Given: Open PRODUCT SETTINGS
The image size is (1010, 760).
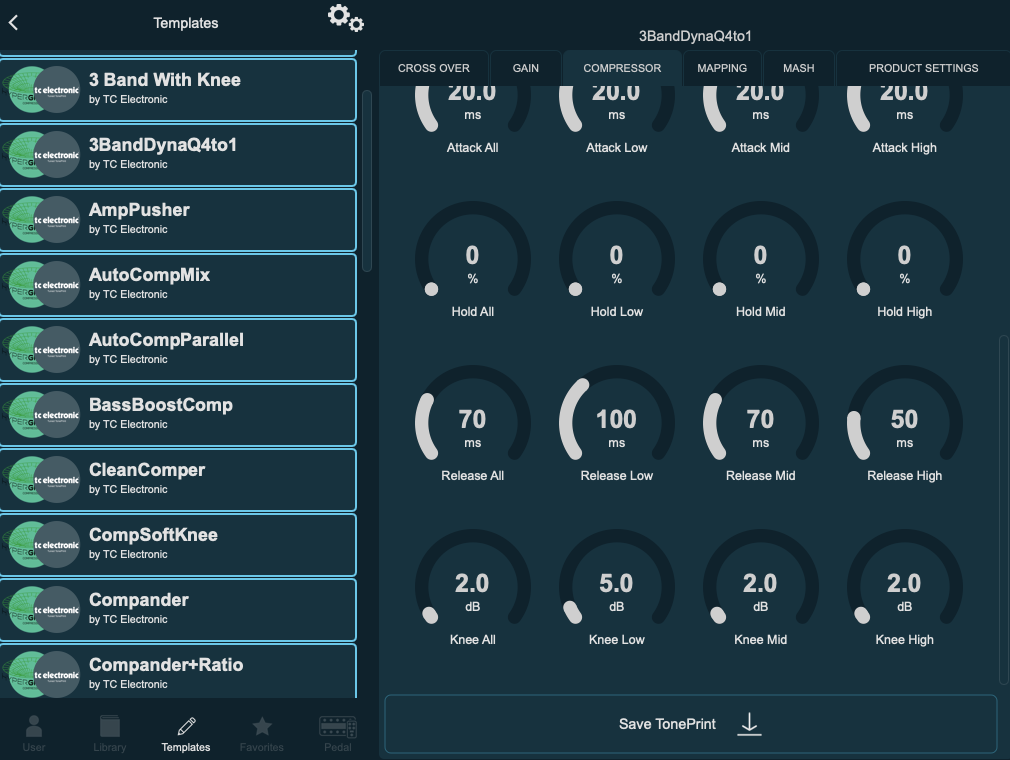Looking at the screenshot, I should [x=922, y=68].
